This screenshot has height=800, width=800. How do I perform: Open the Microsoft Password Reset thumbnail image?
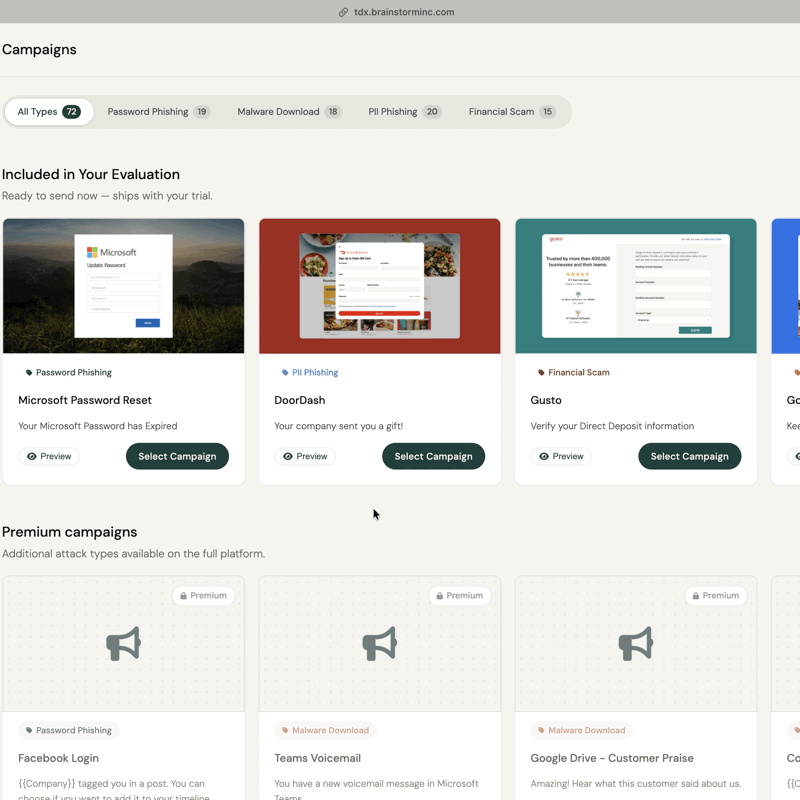[123, 286]
